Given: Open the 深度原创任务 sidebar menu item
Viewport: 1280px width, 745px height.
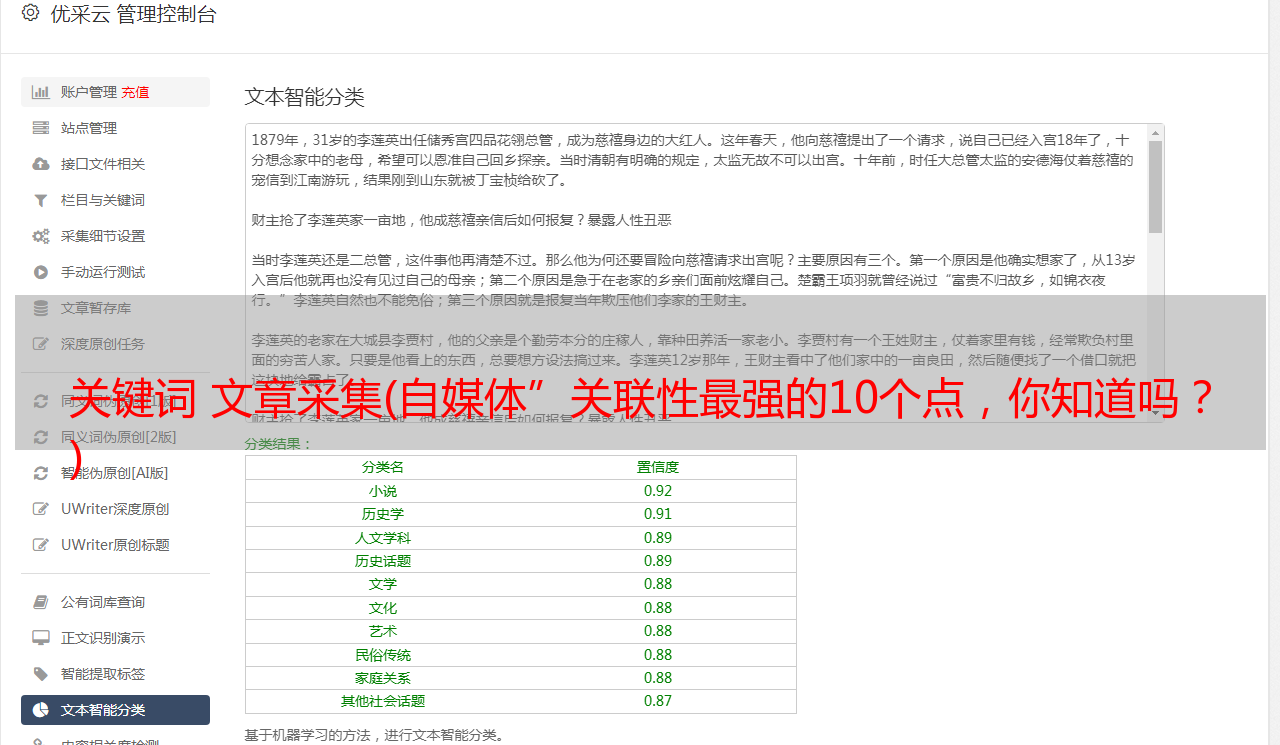Looking at the screenshot, I should [x=102, y=344].
